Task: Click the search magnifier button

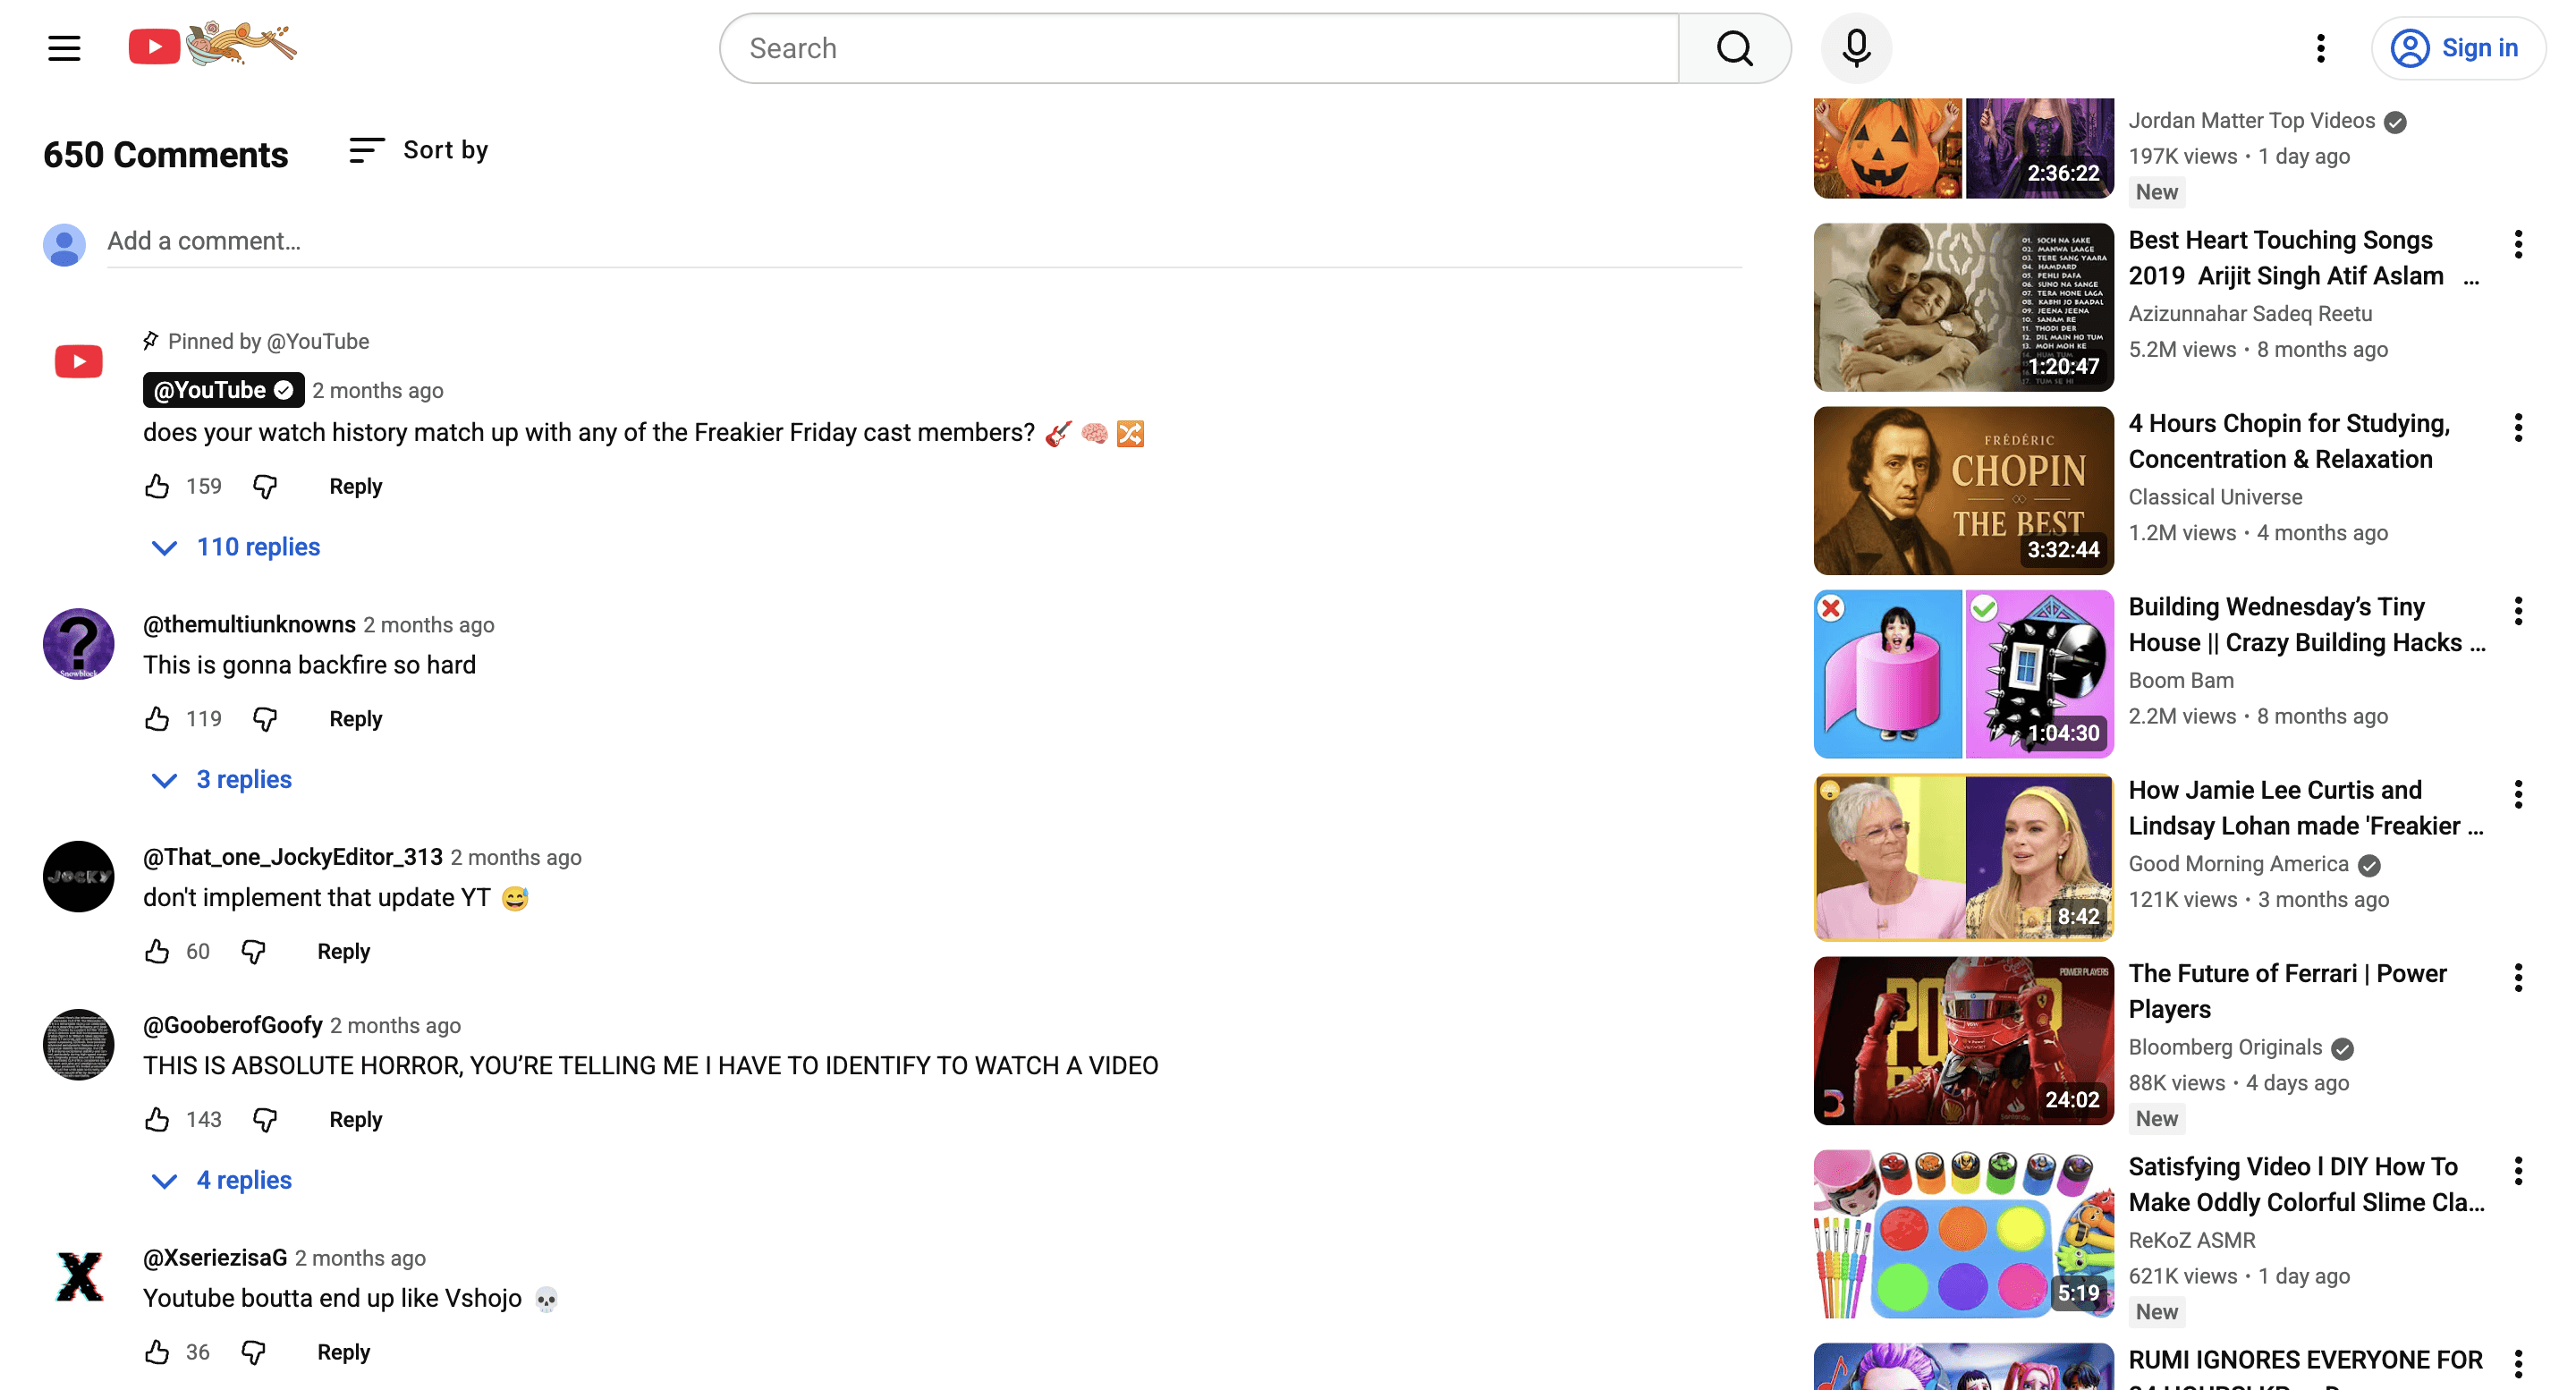Action: [1735, 47]
